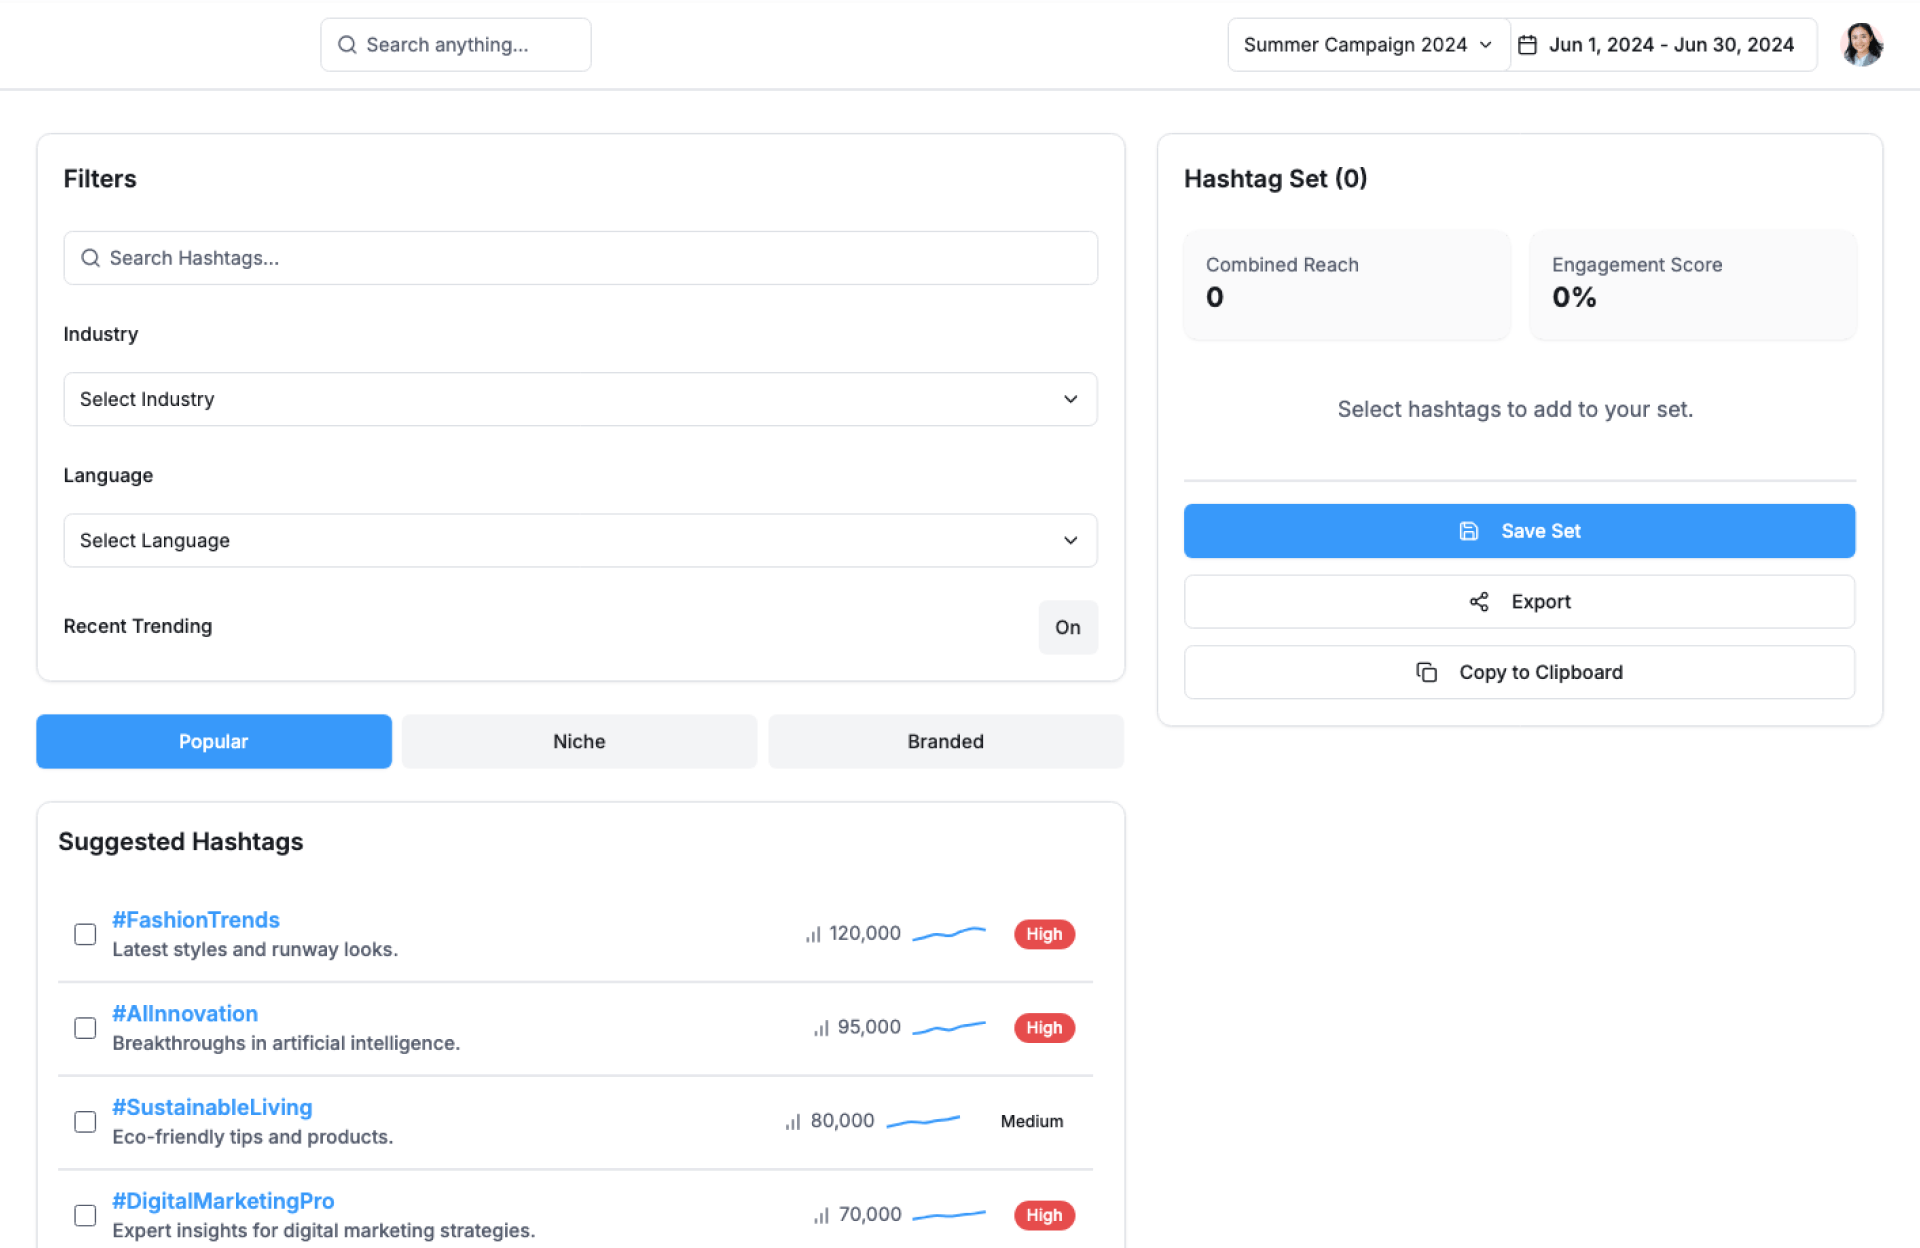Screen dimensions: 1920x1248
Task: Expand the Select Language dropdown
Action: pos(580,540)
